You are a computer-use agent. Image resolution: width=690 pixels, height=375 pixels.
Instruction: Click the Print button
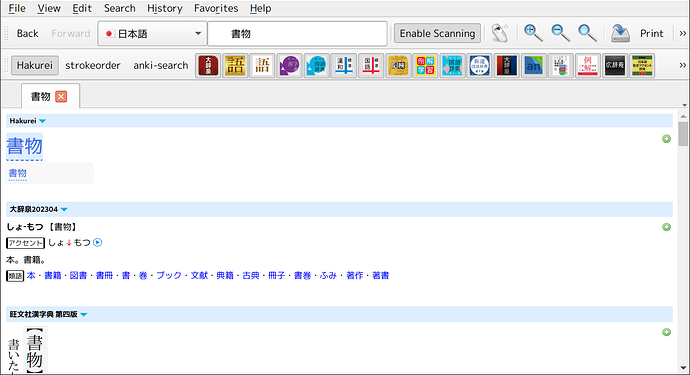click(652, 33)
